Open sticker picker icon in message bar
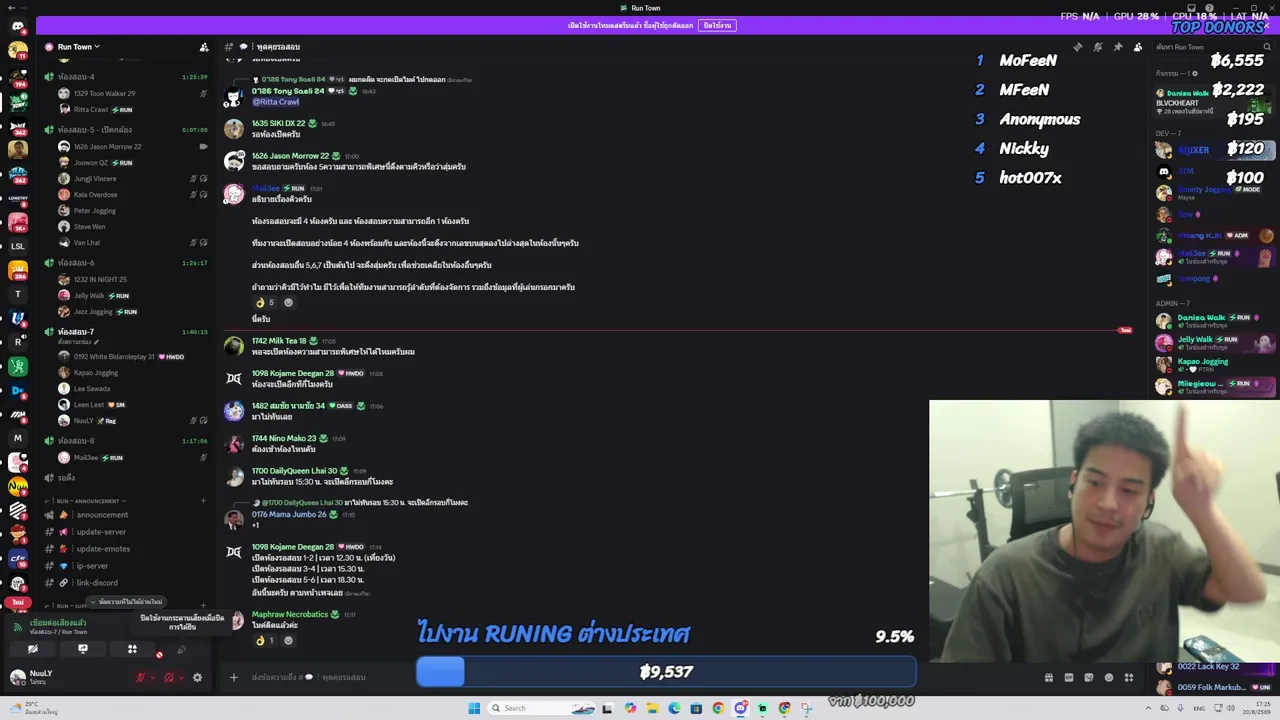Viewport: 1280px width, 720px height. (1088, 677)
